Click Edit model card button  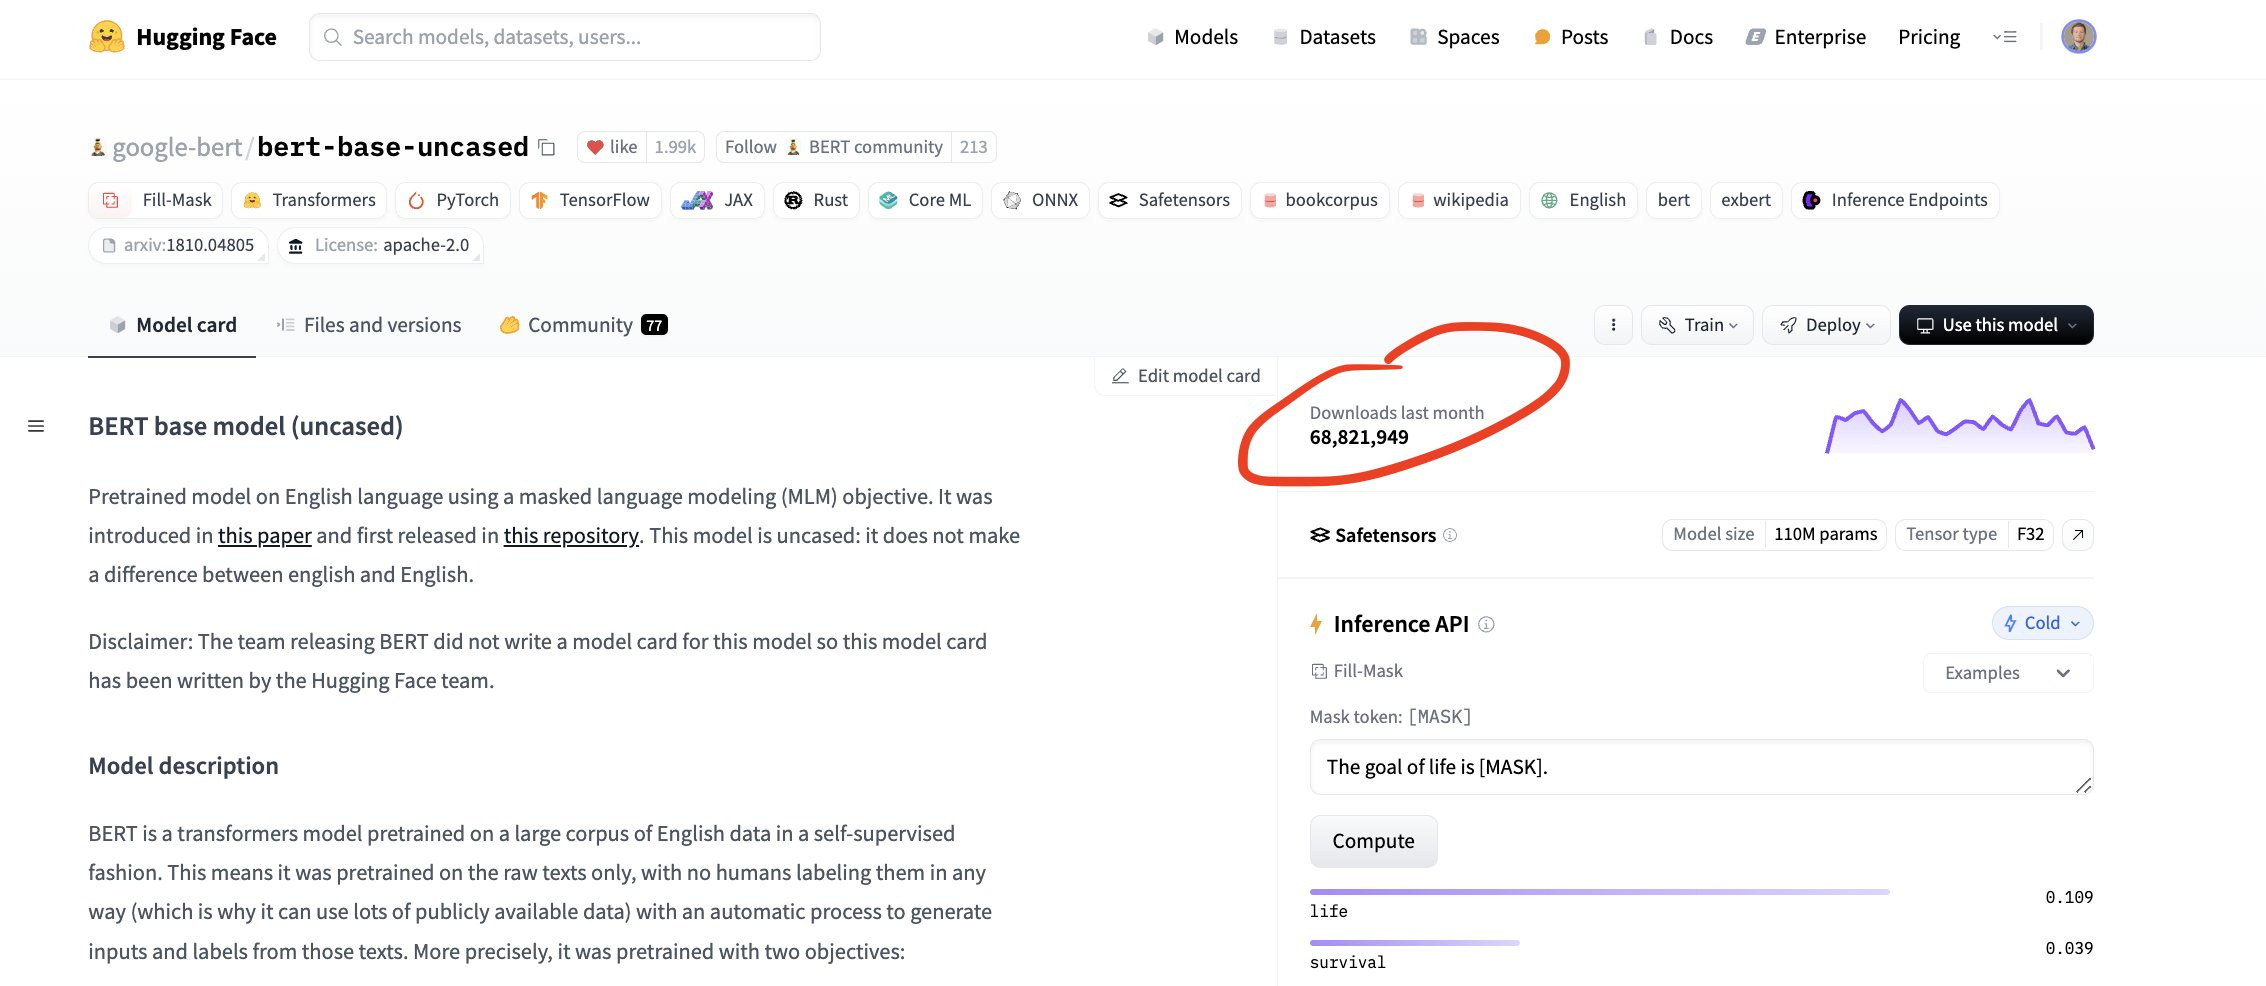click(1186, 376)
